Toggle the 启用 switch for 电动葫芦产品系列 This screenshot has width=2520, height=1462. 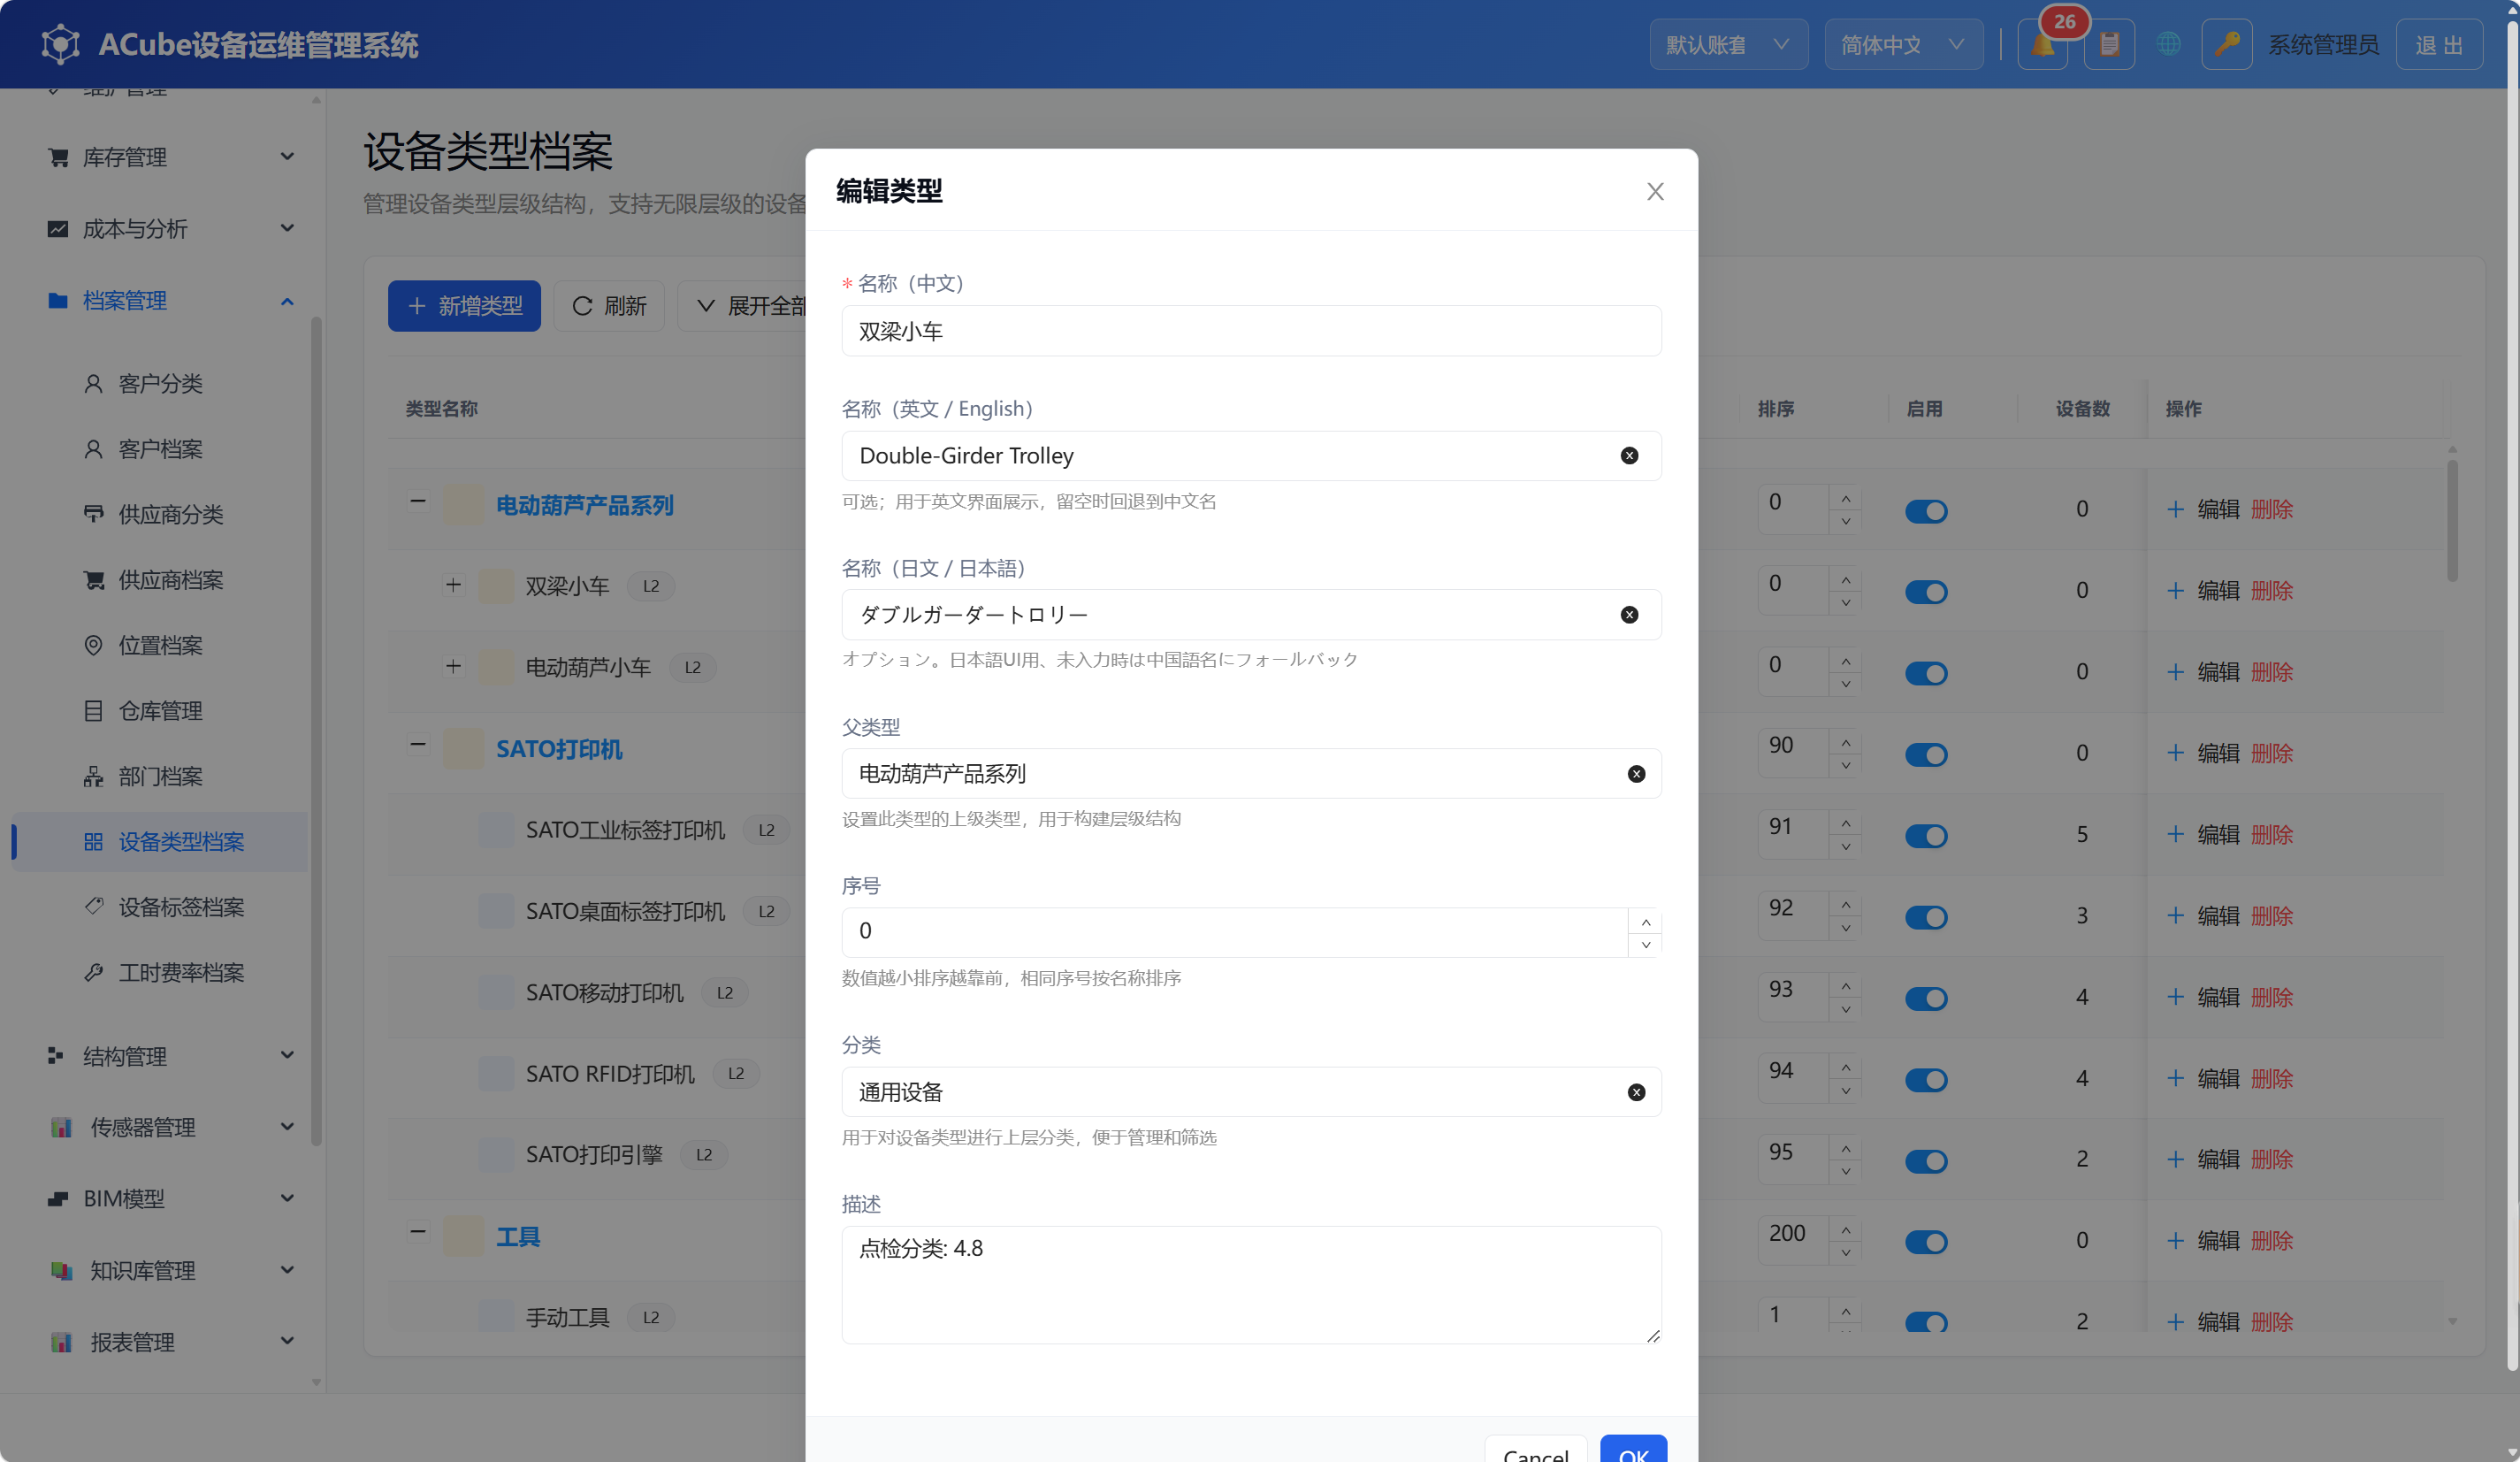point(1926,511)
